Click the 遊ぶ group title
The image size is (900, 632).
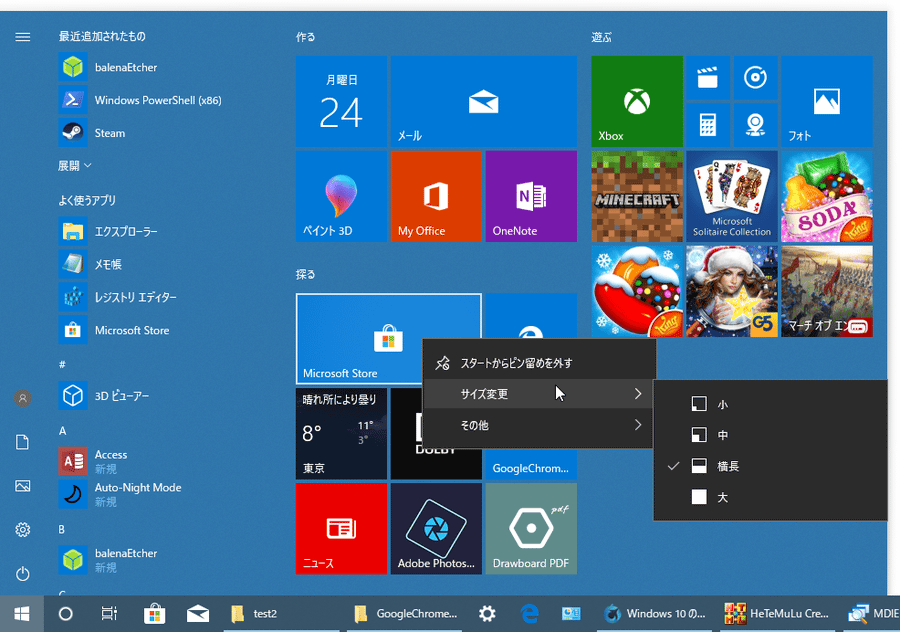click(602, 37)
